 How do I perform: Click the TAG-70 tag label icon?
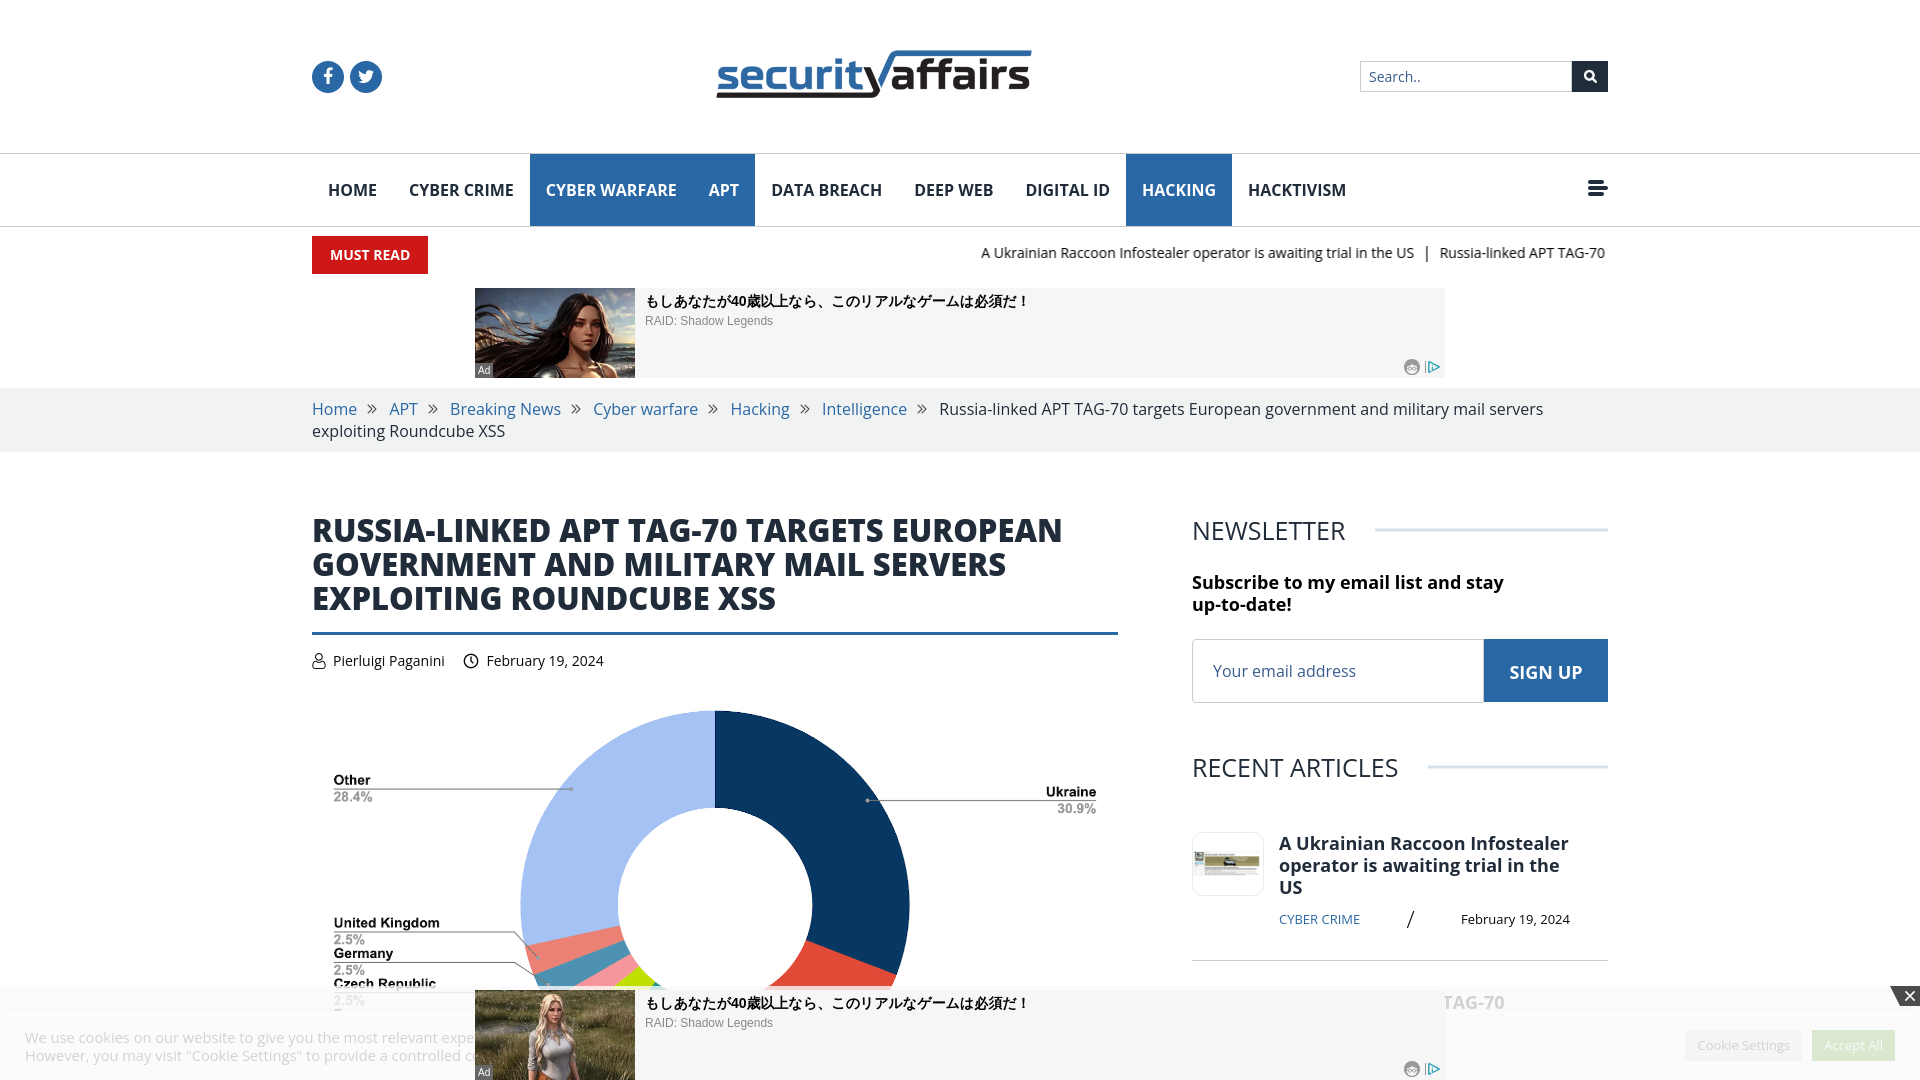pos(1473,1002)
